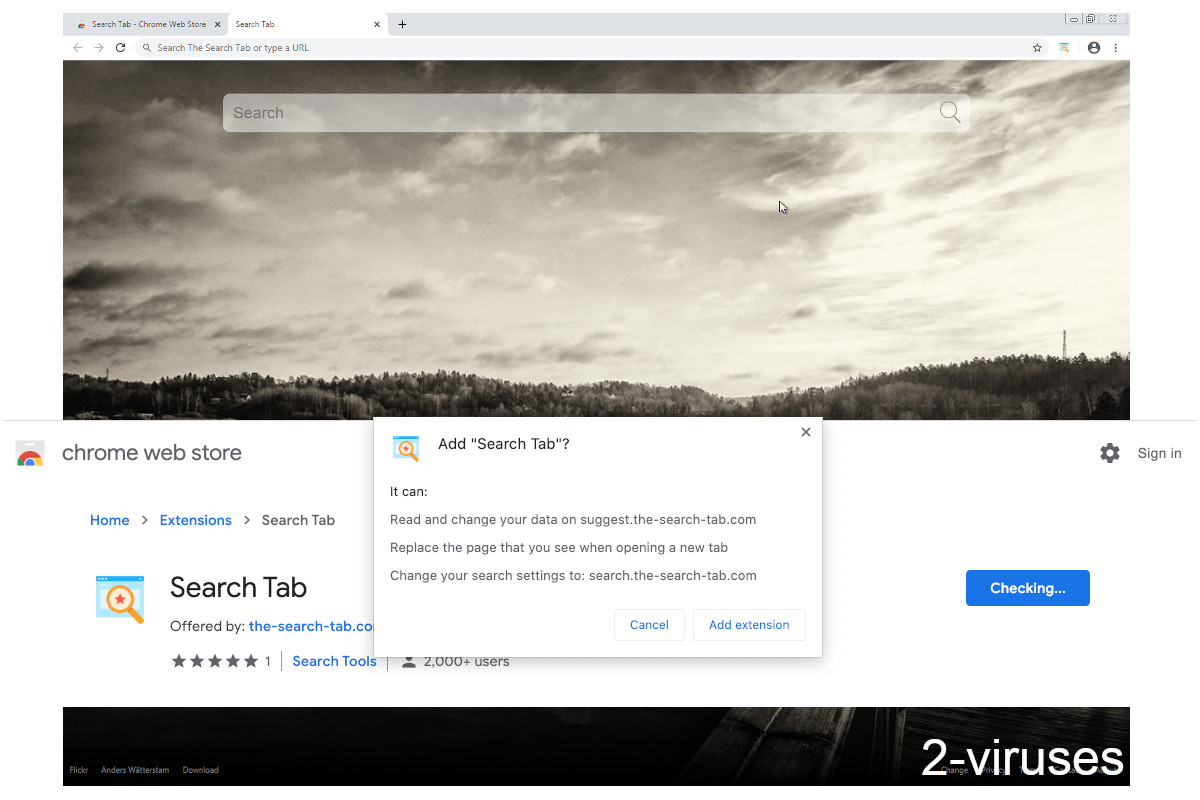This screenshot has width=1200, height=800.
Task: Click the users icon beside 2,000+ users
Action: click(x=409, y=660)
